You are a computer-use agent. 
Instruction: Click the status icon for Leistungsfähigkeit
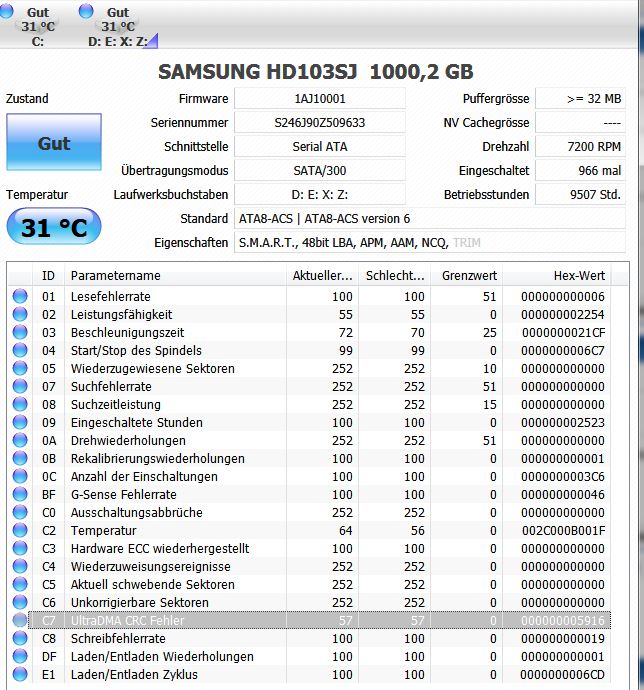pos(20,314)
